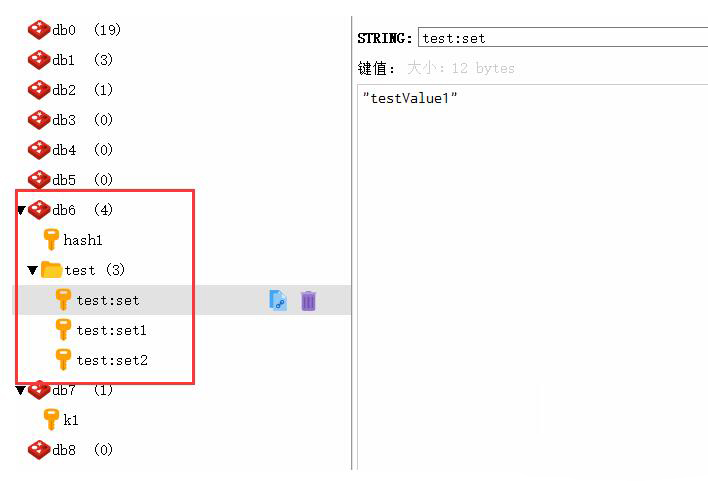The height and width of the screenshot is (481, 708).
Task: Select the test:set2 key
Action: [x=111, y=360]
